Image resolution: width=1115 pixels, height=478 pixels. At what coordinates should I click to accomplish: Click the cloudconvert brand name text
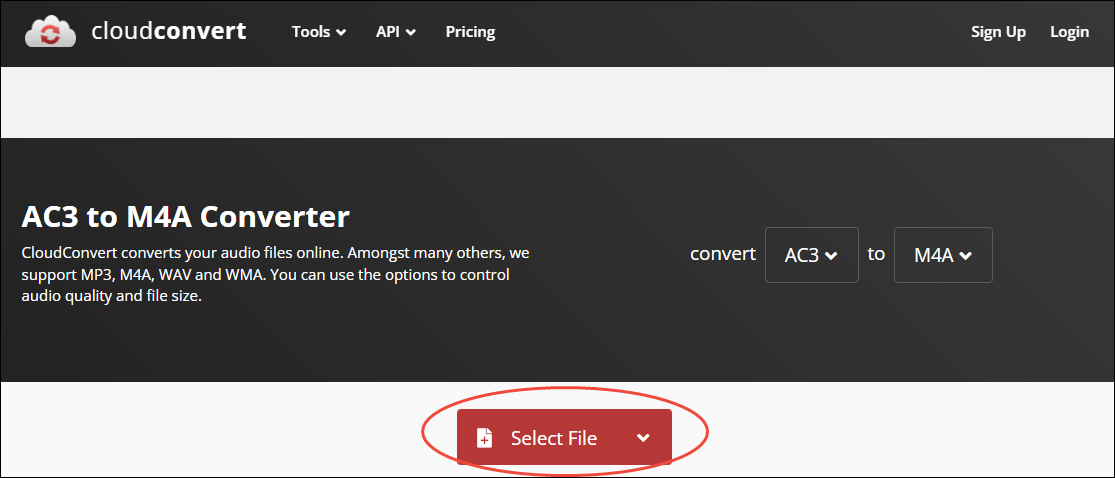point(169,31)
